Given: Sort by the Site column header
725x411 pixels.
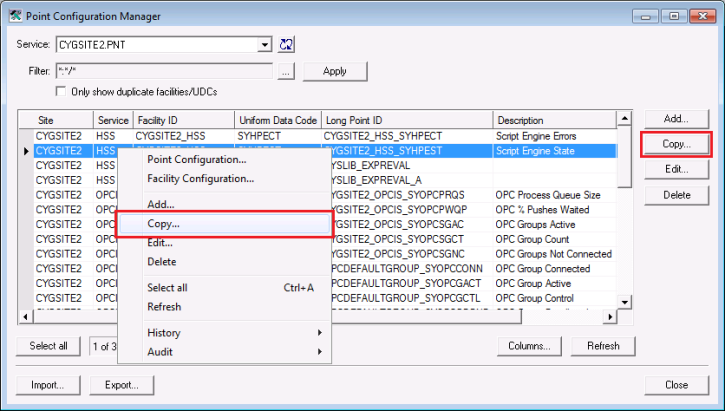Looking at the screenshot, I should pyautogui.click(x=56, y=120).
